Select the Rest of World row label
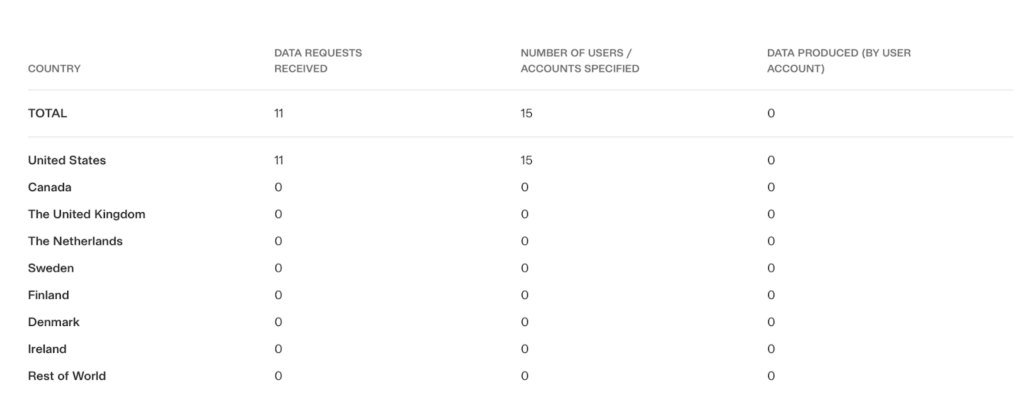This screenshot has width=1024, height=413. click(66, 376)
